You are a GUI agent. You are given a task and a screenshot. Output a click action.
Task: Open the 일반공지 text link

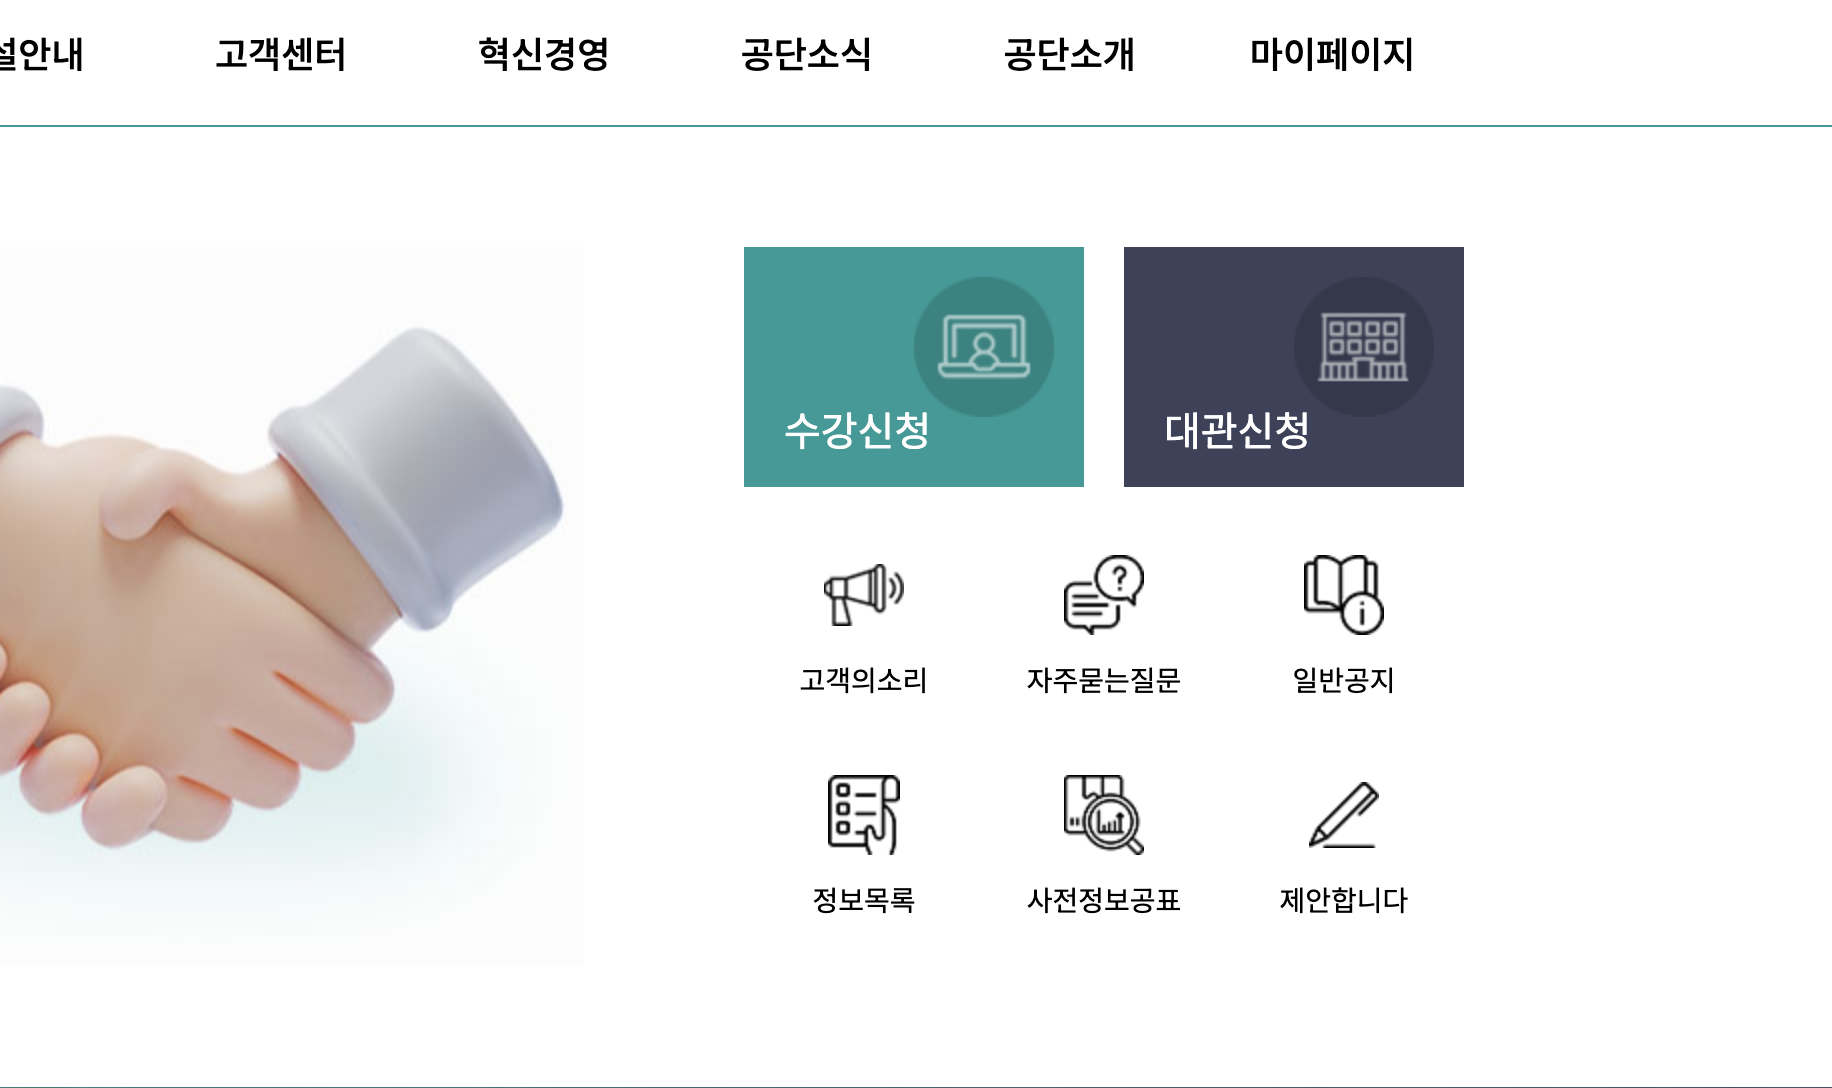click(1343, 680)
